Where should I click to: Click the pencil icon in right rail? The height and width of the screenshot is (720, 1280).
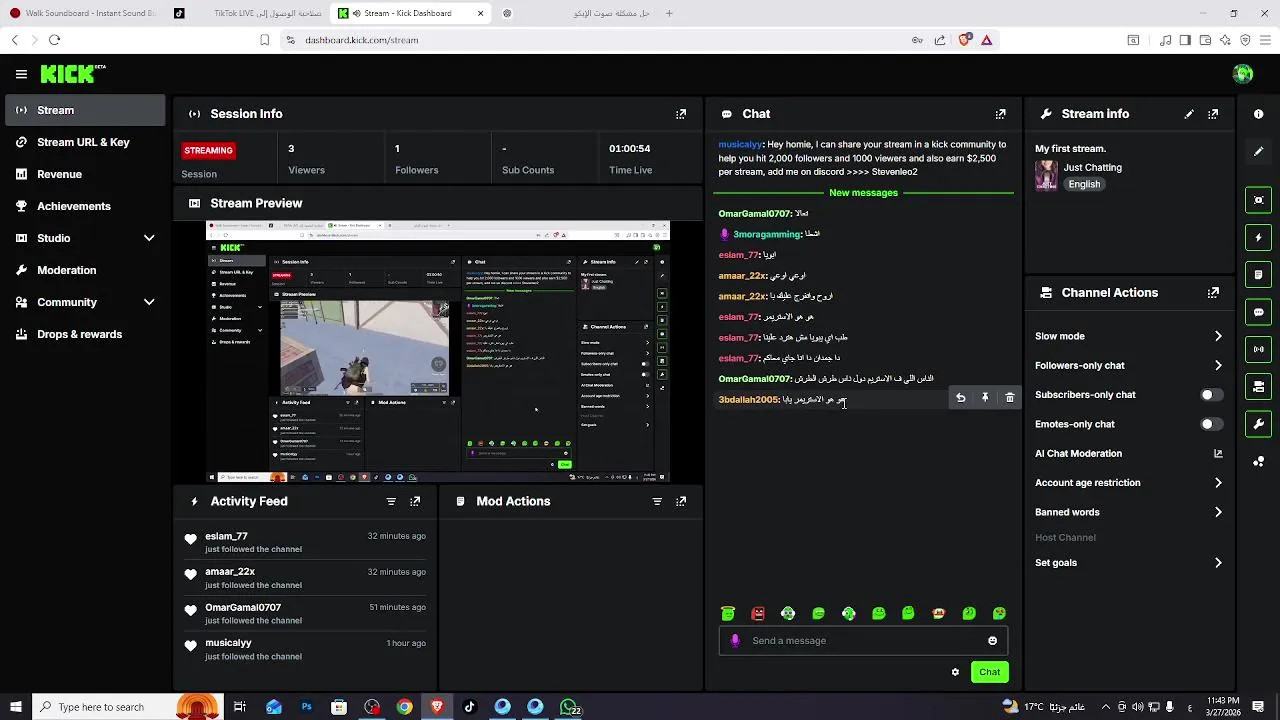1259,151
